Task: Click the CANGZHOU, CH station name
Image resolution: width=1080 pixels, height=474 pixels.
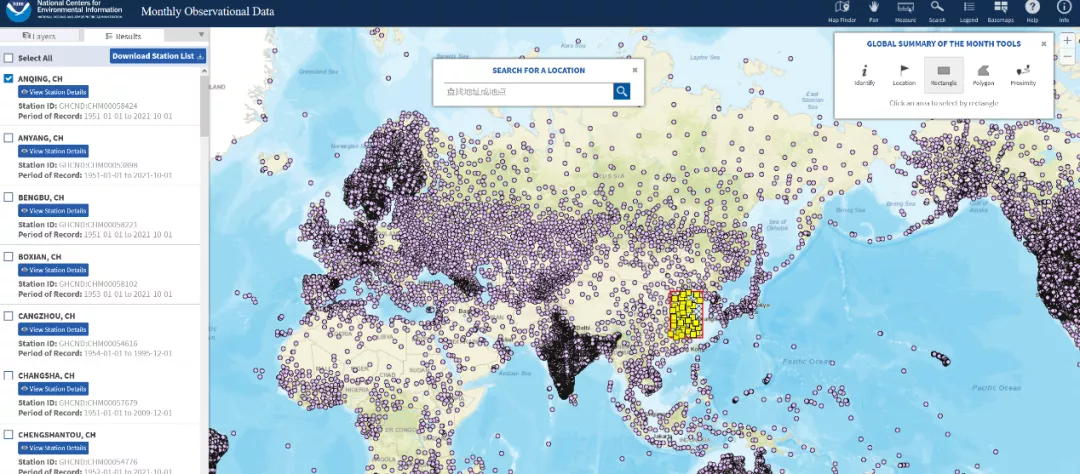Action: tap(46, 316)
